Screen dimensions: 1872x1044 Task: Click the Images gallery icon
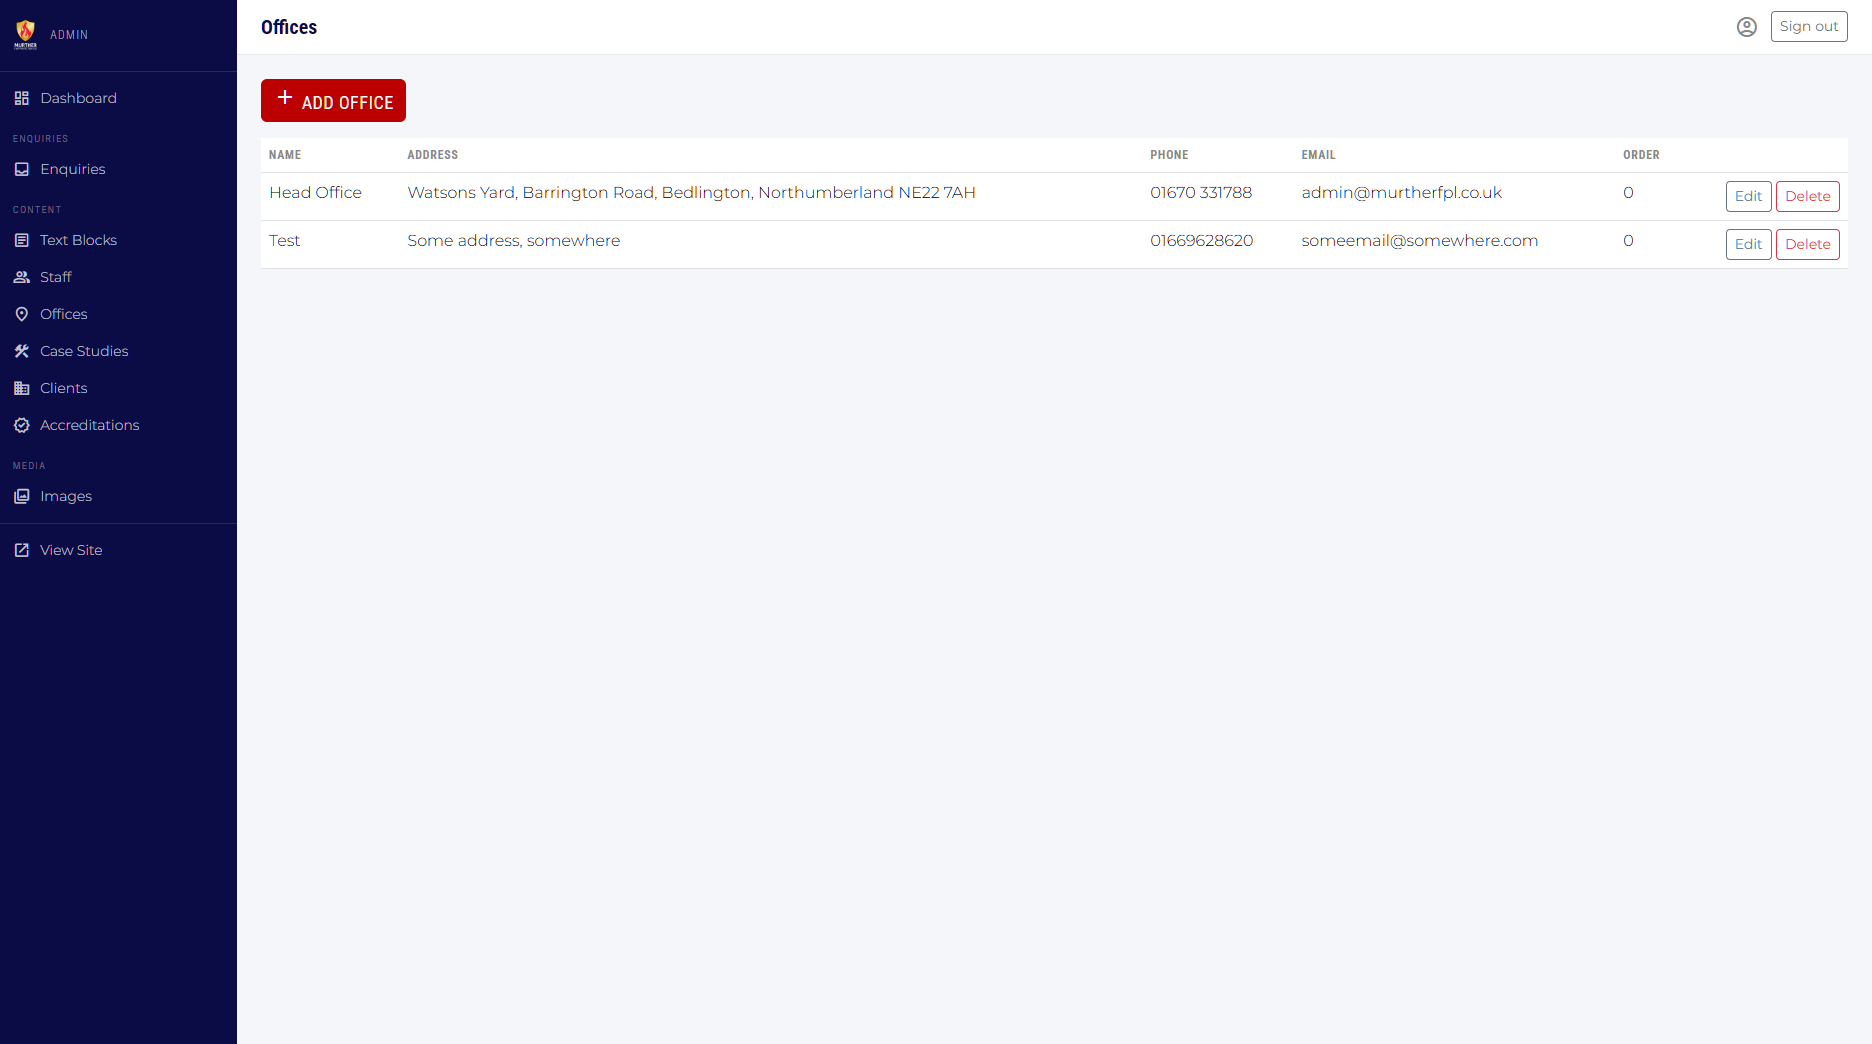pyautogui.click(x=22, y=496)
